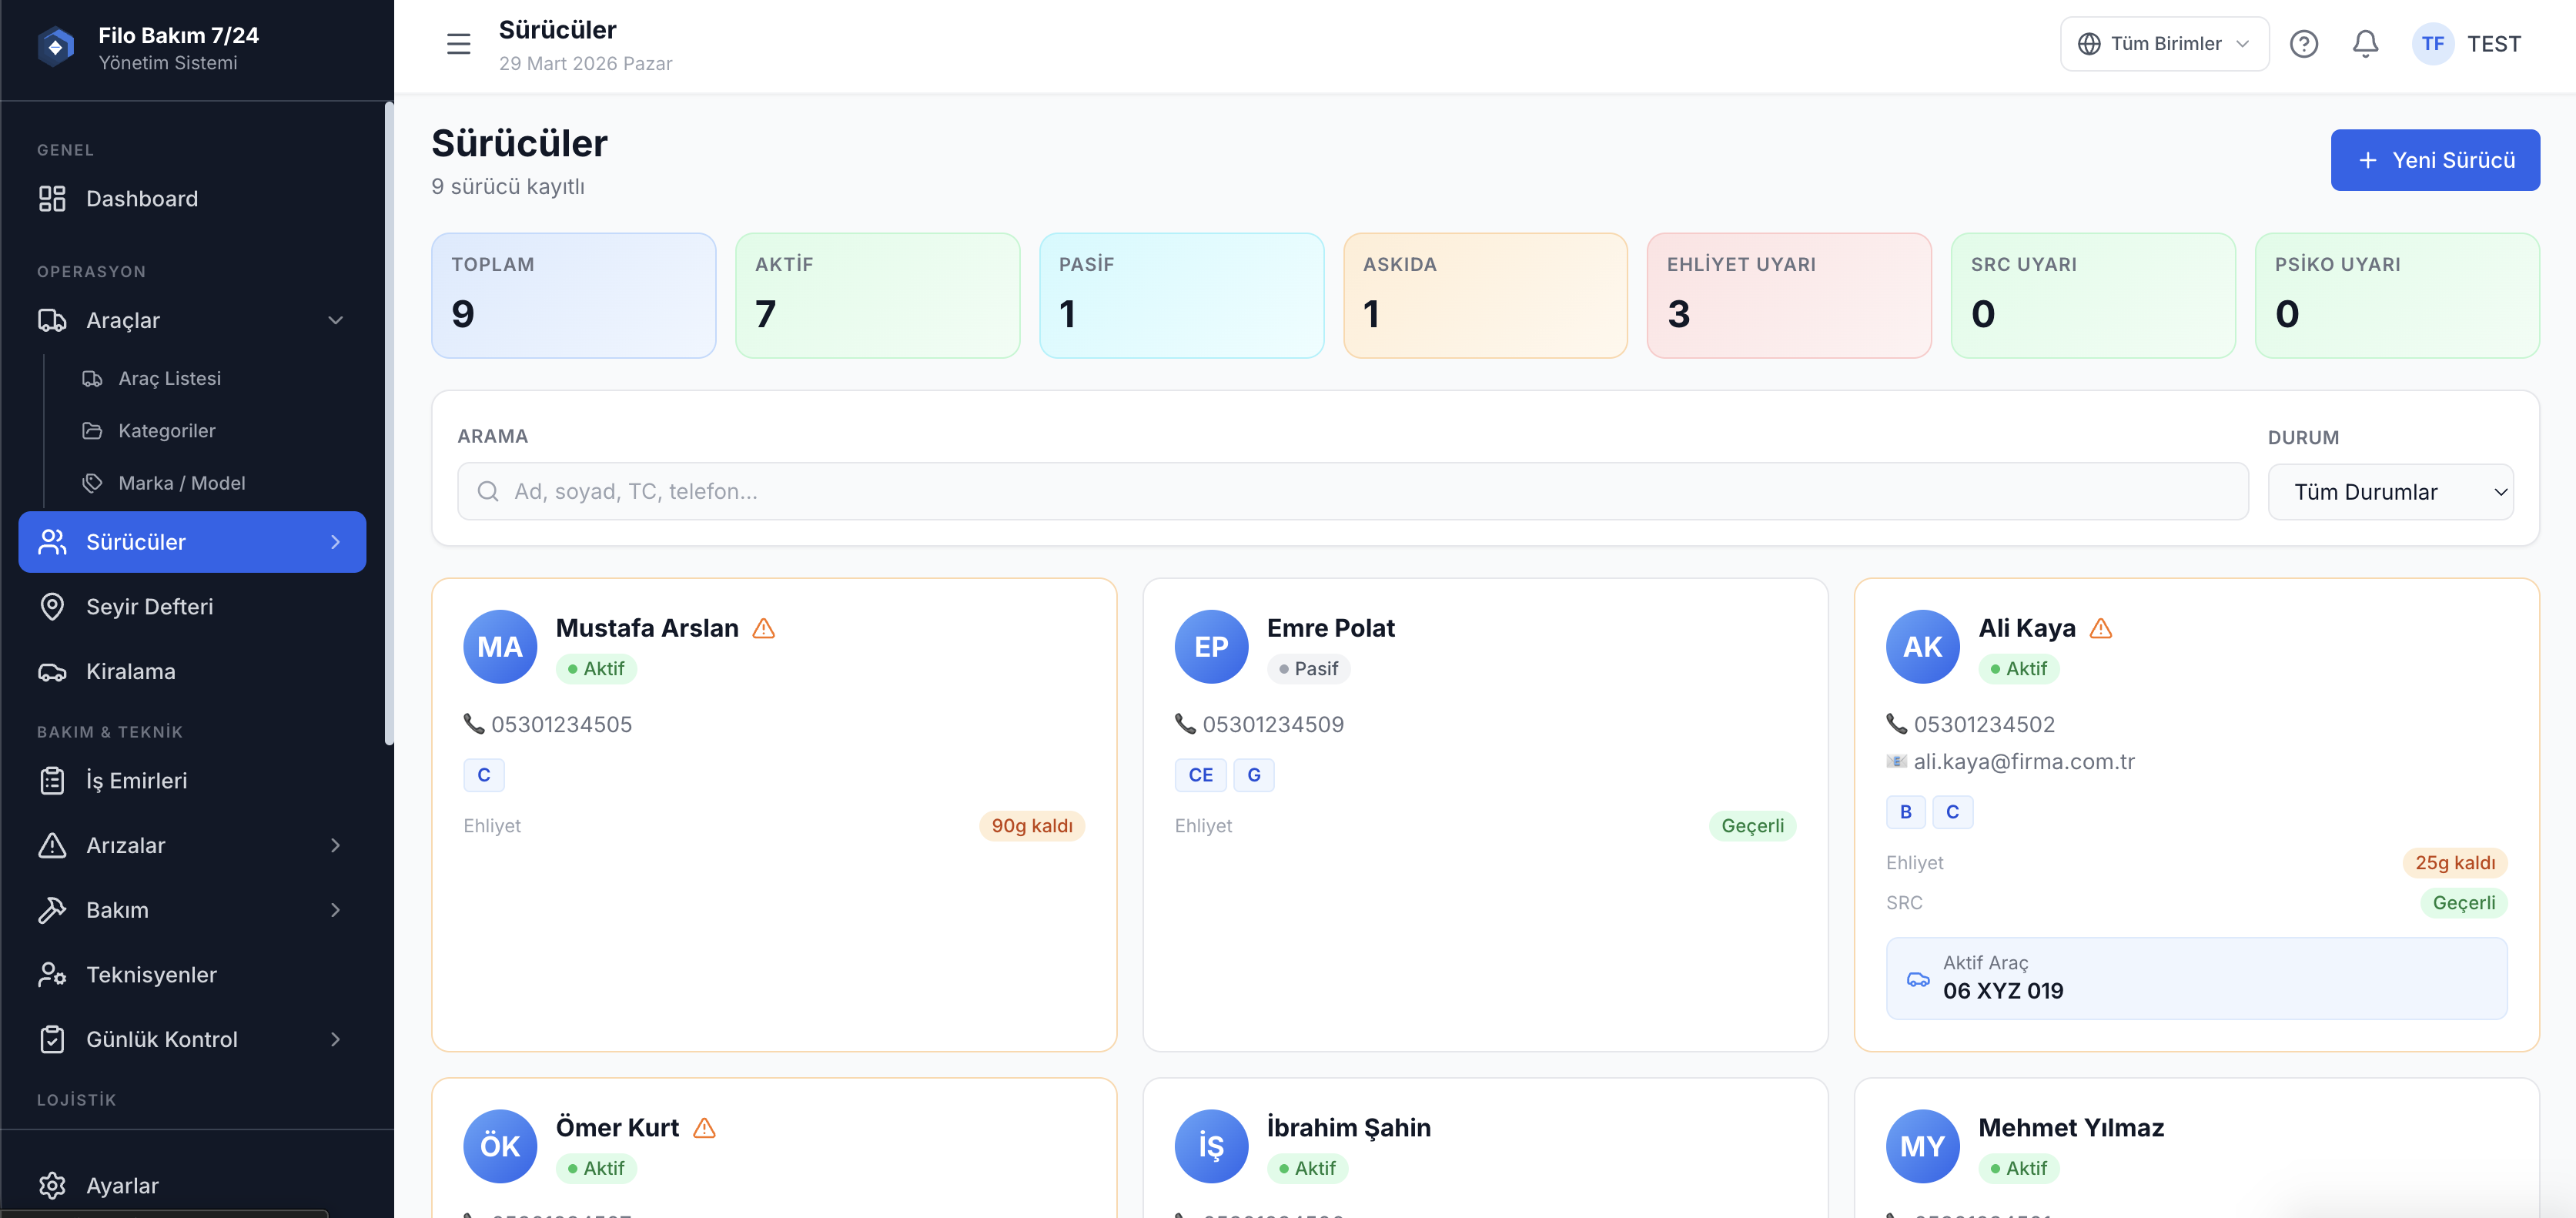
Task: Click the Ehliyet Uyarı stat card
Action: (1788, 295)
